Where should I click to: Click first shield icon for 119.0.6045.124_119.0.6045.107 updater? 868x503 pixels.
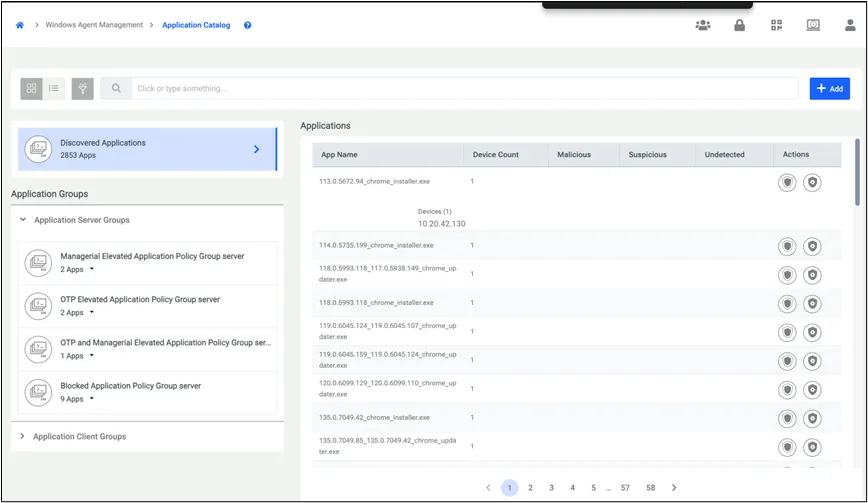coord(787,333)
